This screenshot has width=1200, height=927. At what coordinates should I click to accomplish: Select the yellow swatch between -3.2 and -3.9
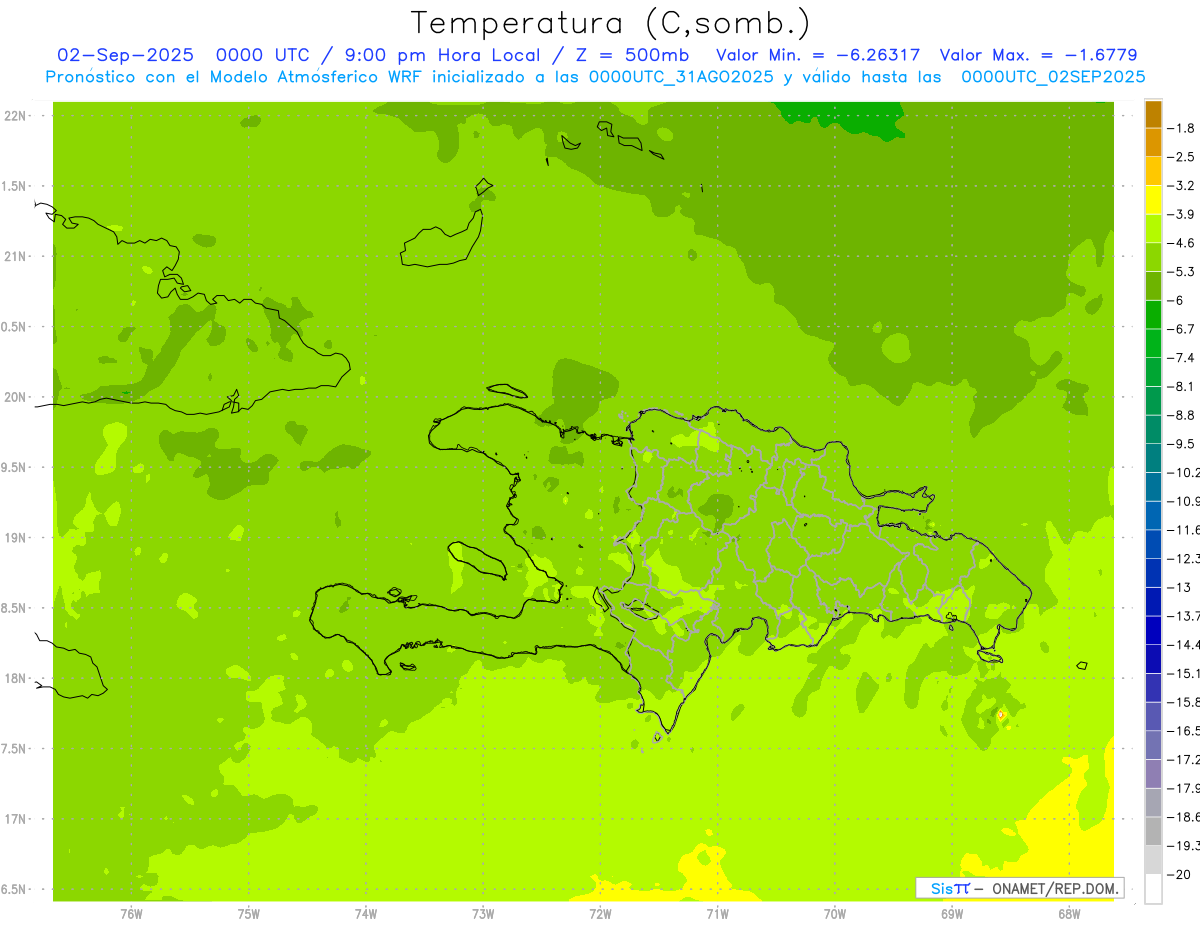[1153, 200]
